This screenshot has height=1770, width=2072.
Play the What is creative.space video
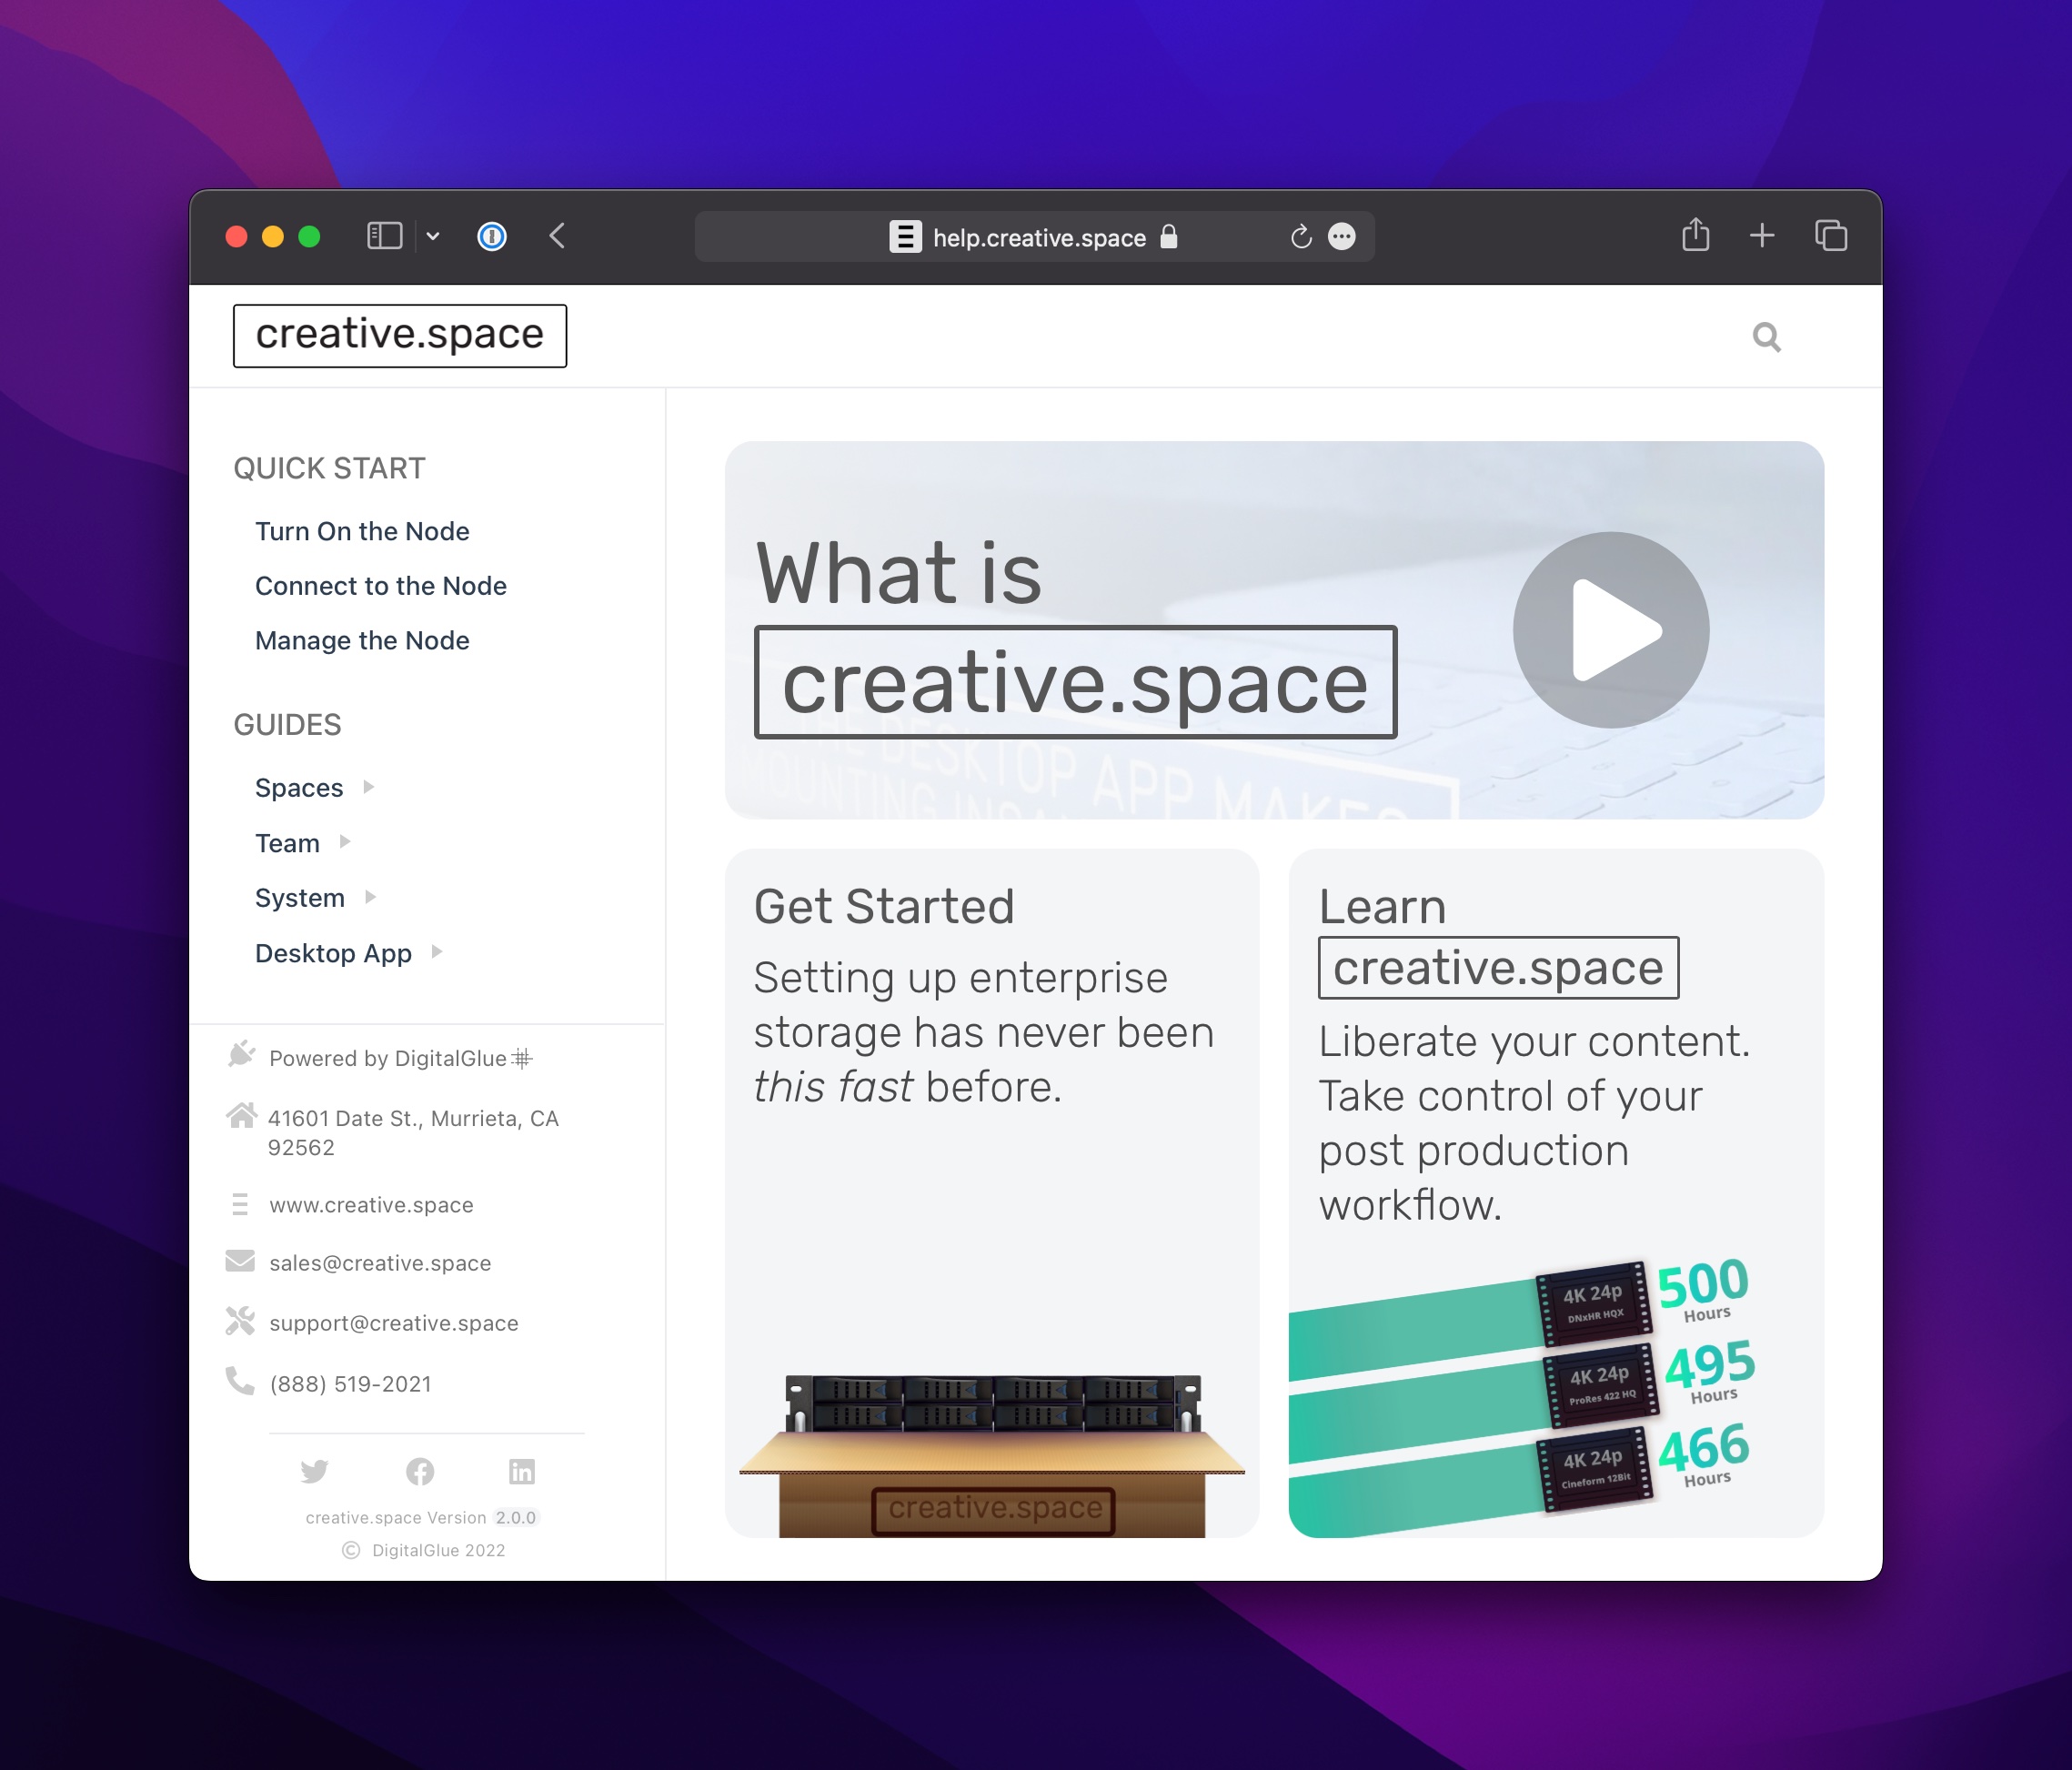1610,630
